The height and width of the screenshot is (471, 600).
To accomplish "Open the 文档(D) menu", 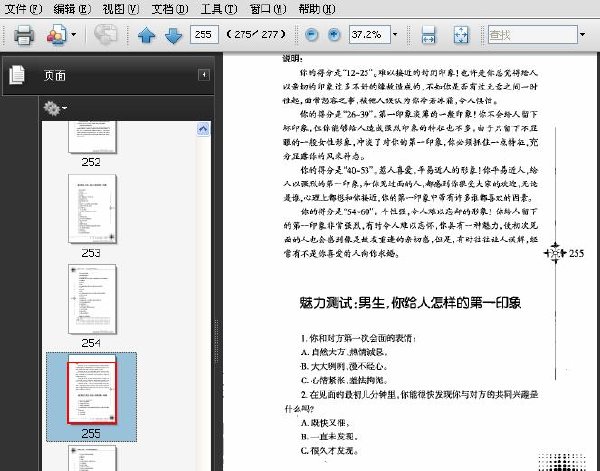I will [x=170, y=8].
